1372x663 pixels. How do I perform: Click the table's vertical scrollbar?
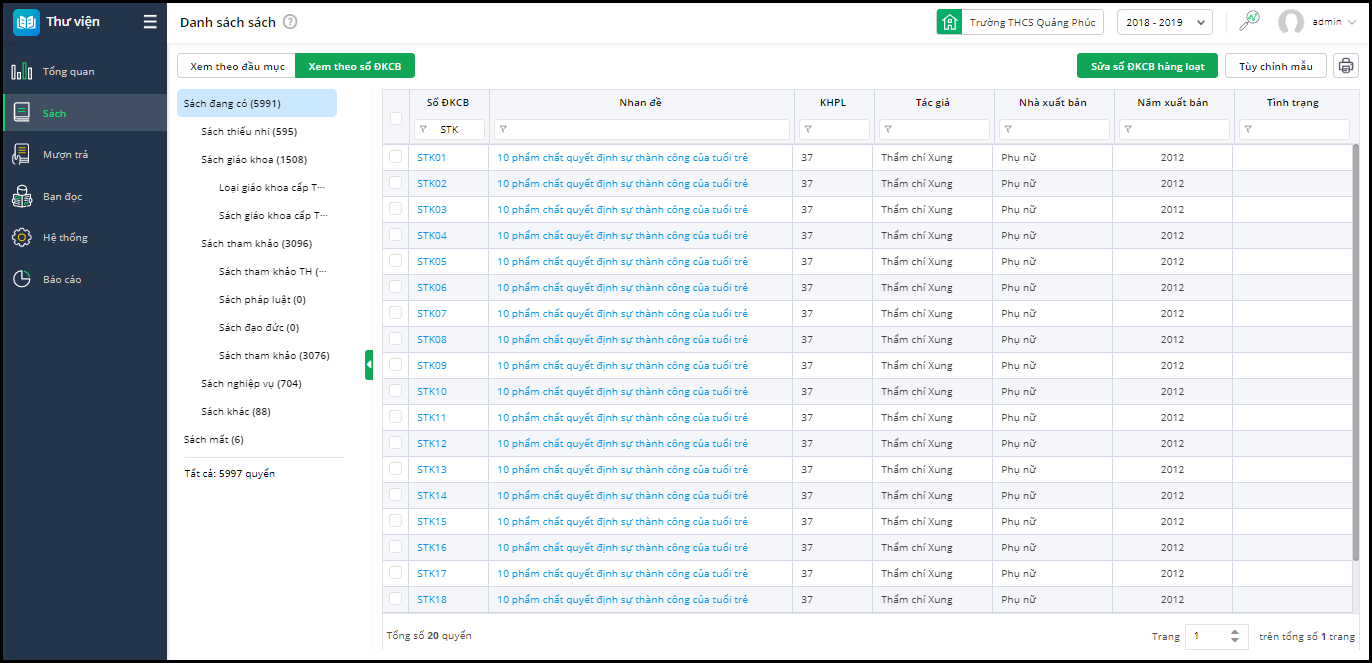(x=1355, y=350)
